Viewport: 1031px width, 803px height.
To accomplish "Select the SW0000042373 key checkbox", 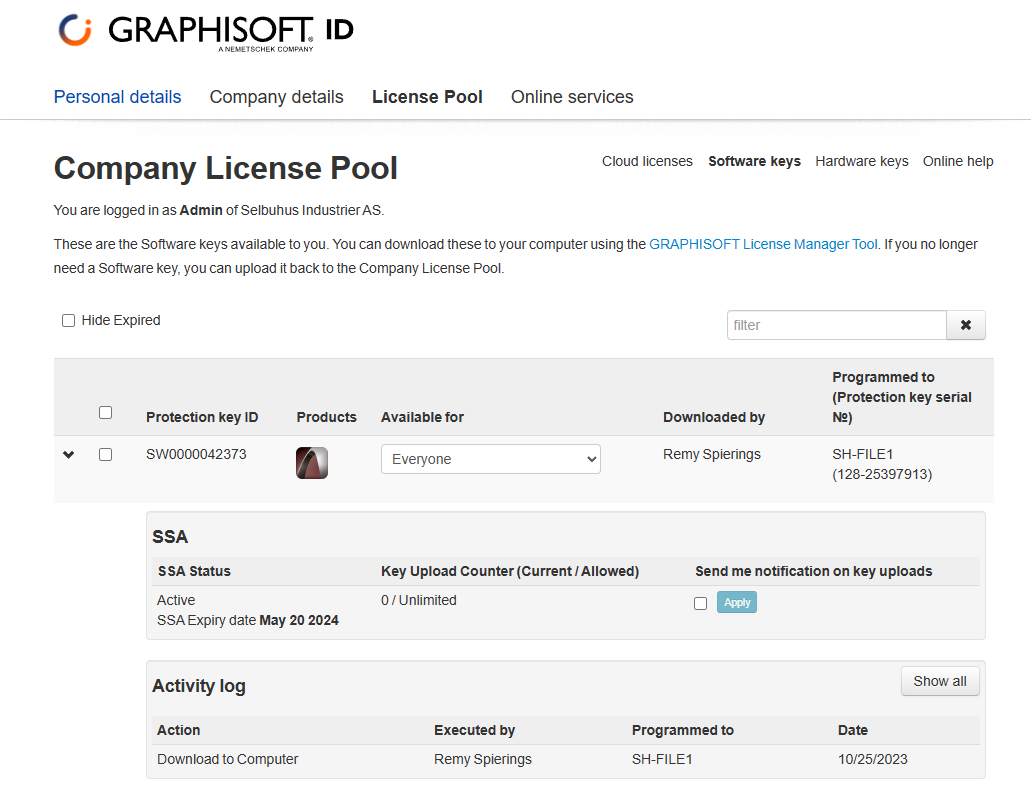I will point(106,455).
